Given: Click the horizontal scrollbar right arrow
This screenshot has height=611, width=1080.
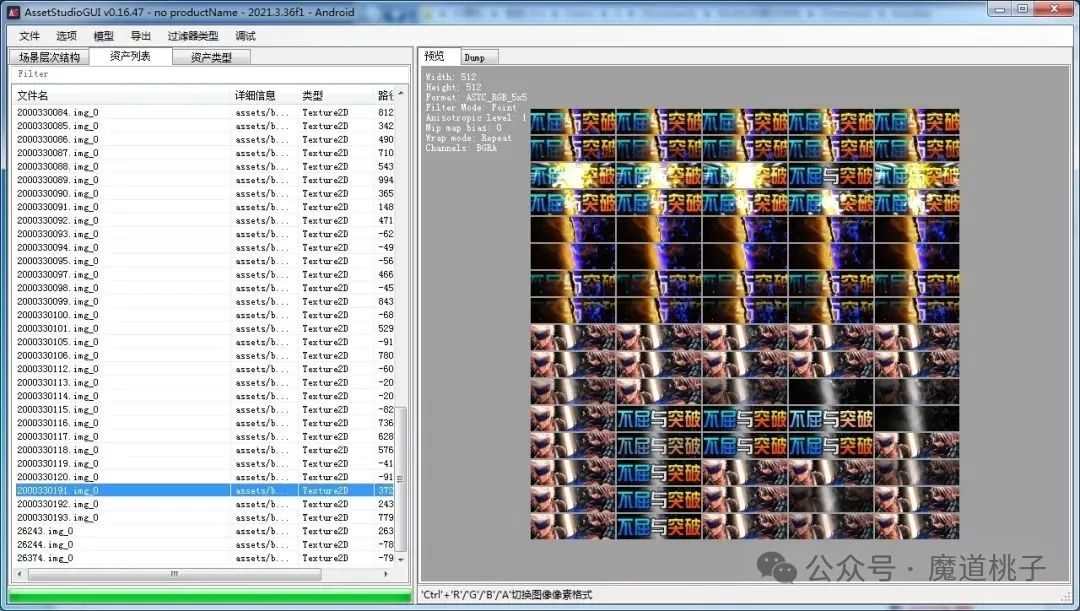Looking at the screenshot, I should point(386,573).
